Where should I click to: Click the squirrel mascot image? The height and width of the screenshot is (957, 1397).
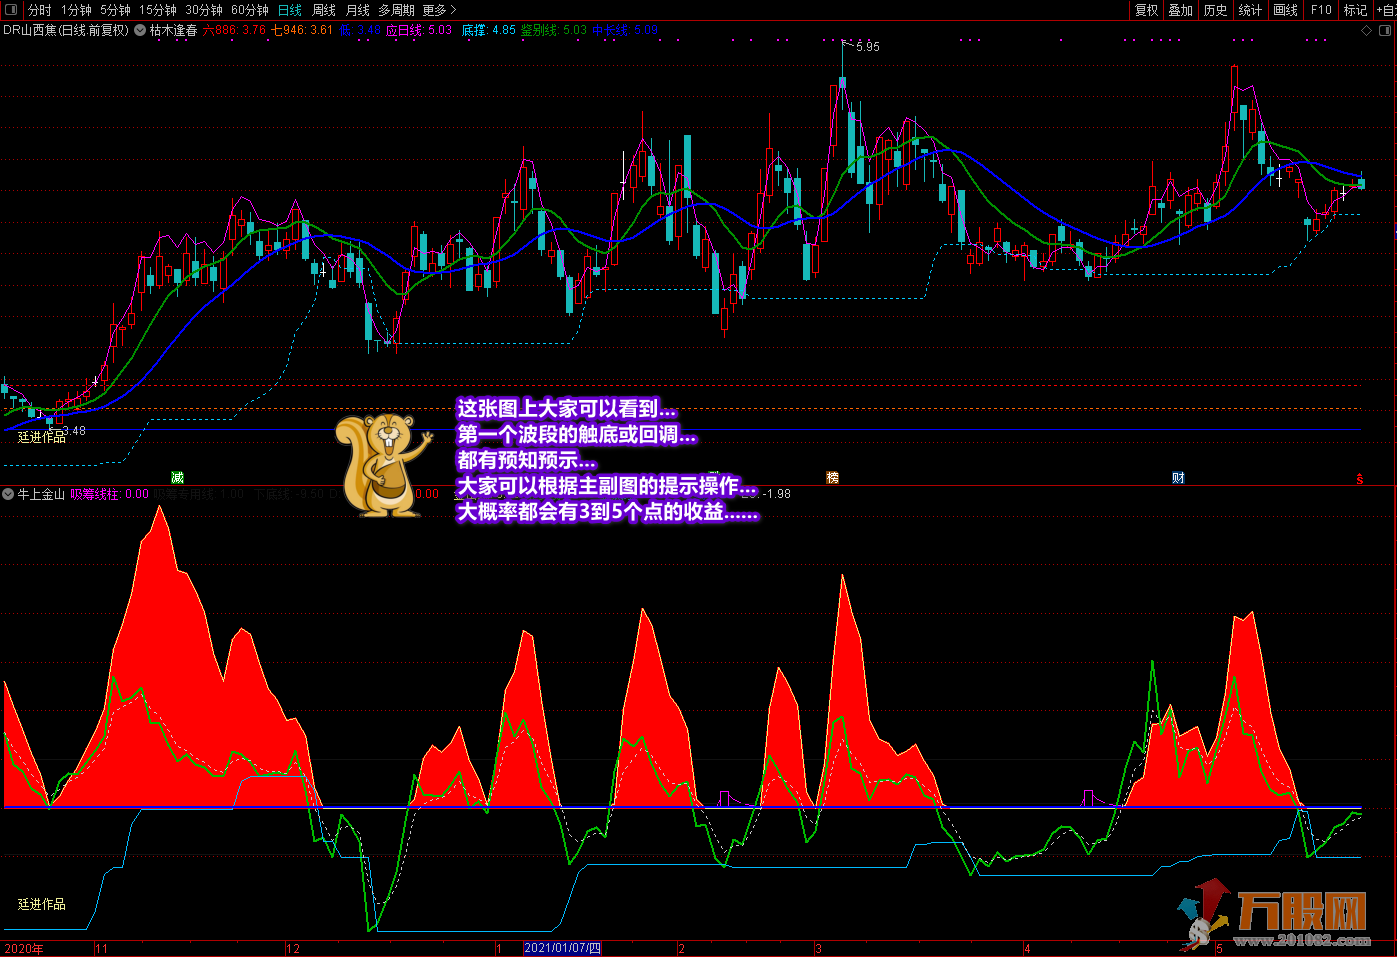[383, 465]
